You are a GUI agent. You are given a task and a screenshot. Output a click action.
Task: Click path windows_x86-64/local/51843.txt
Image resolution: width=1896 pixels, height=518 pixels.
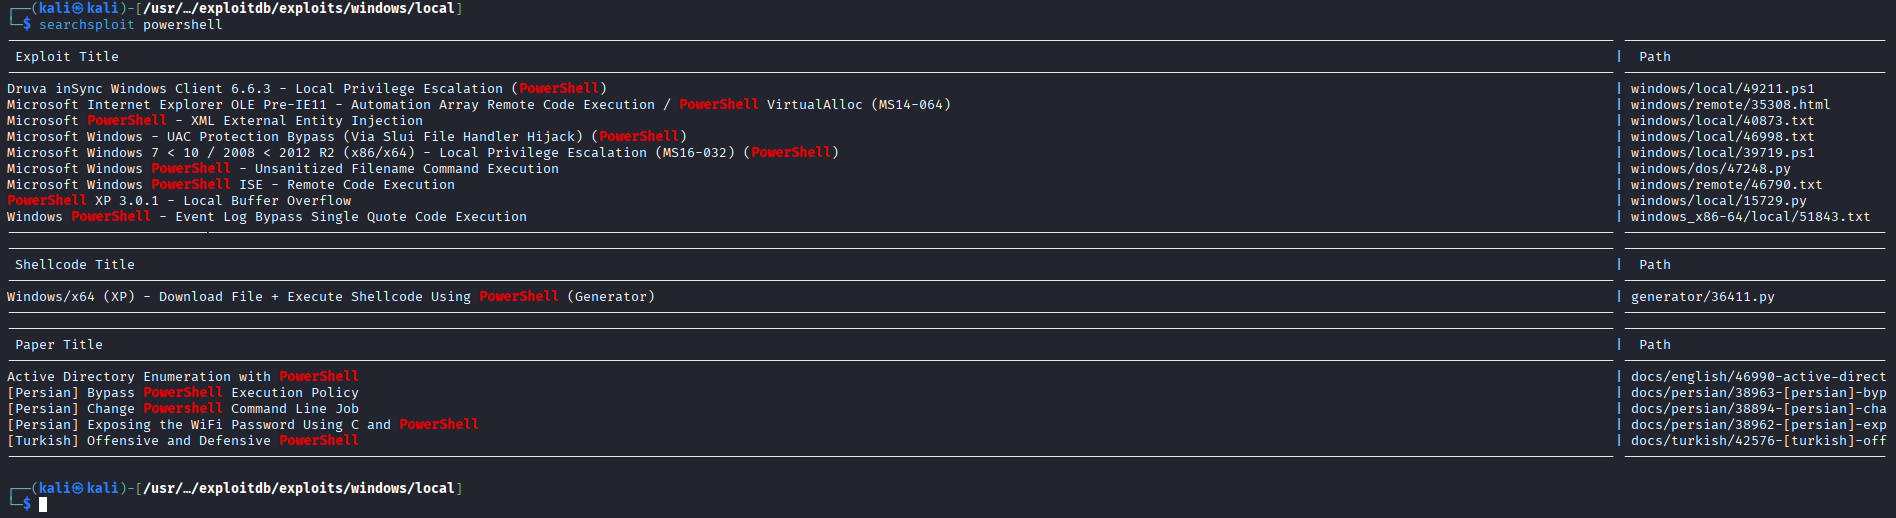tap(1750, 217)
